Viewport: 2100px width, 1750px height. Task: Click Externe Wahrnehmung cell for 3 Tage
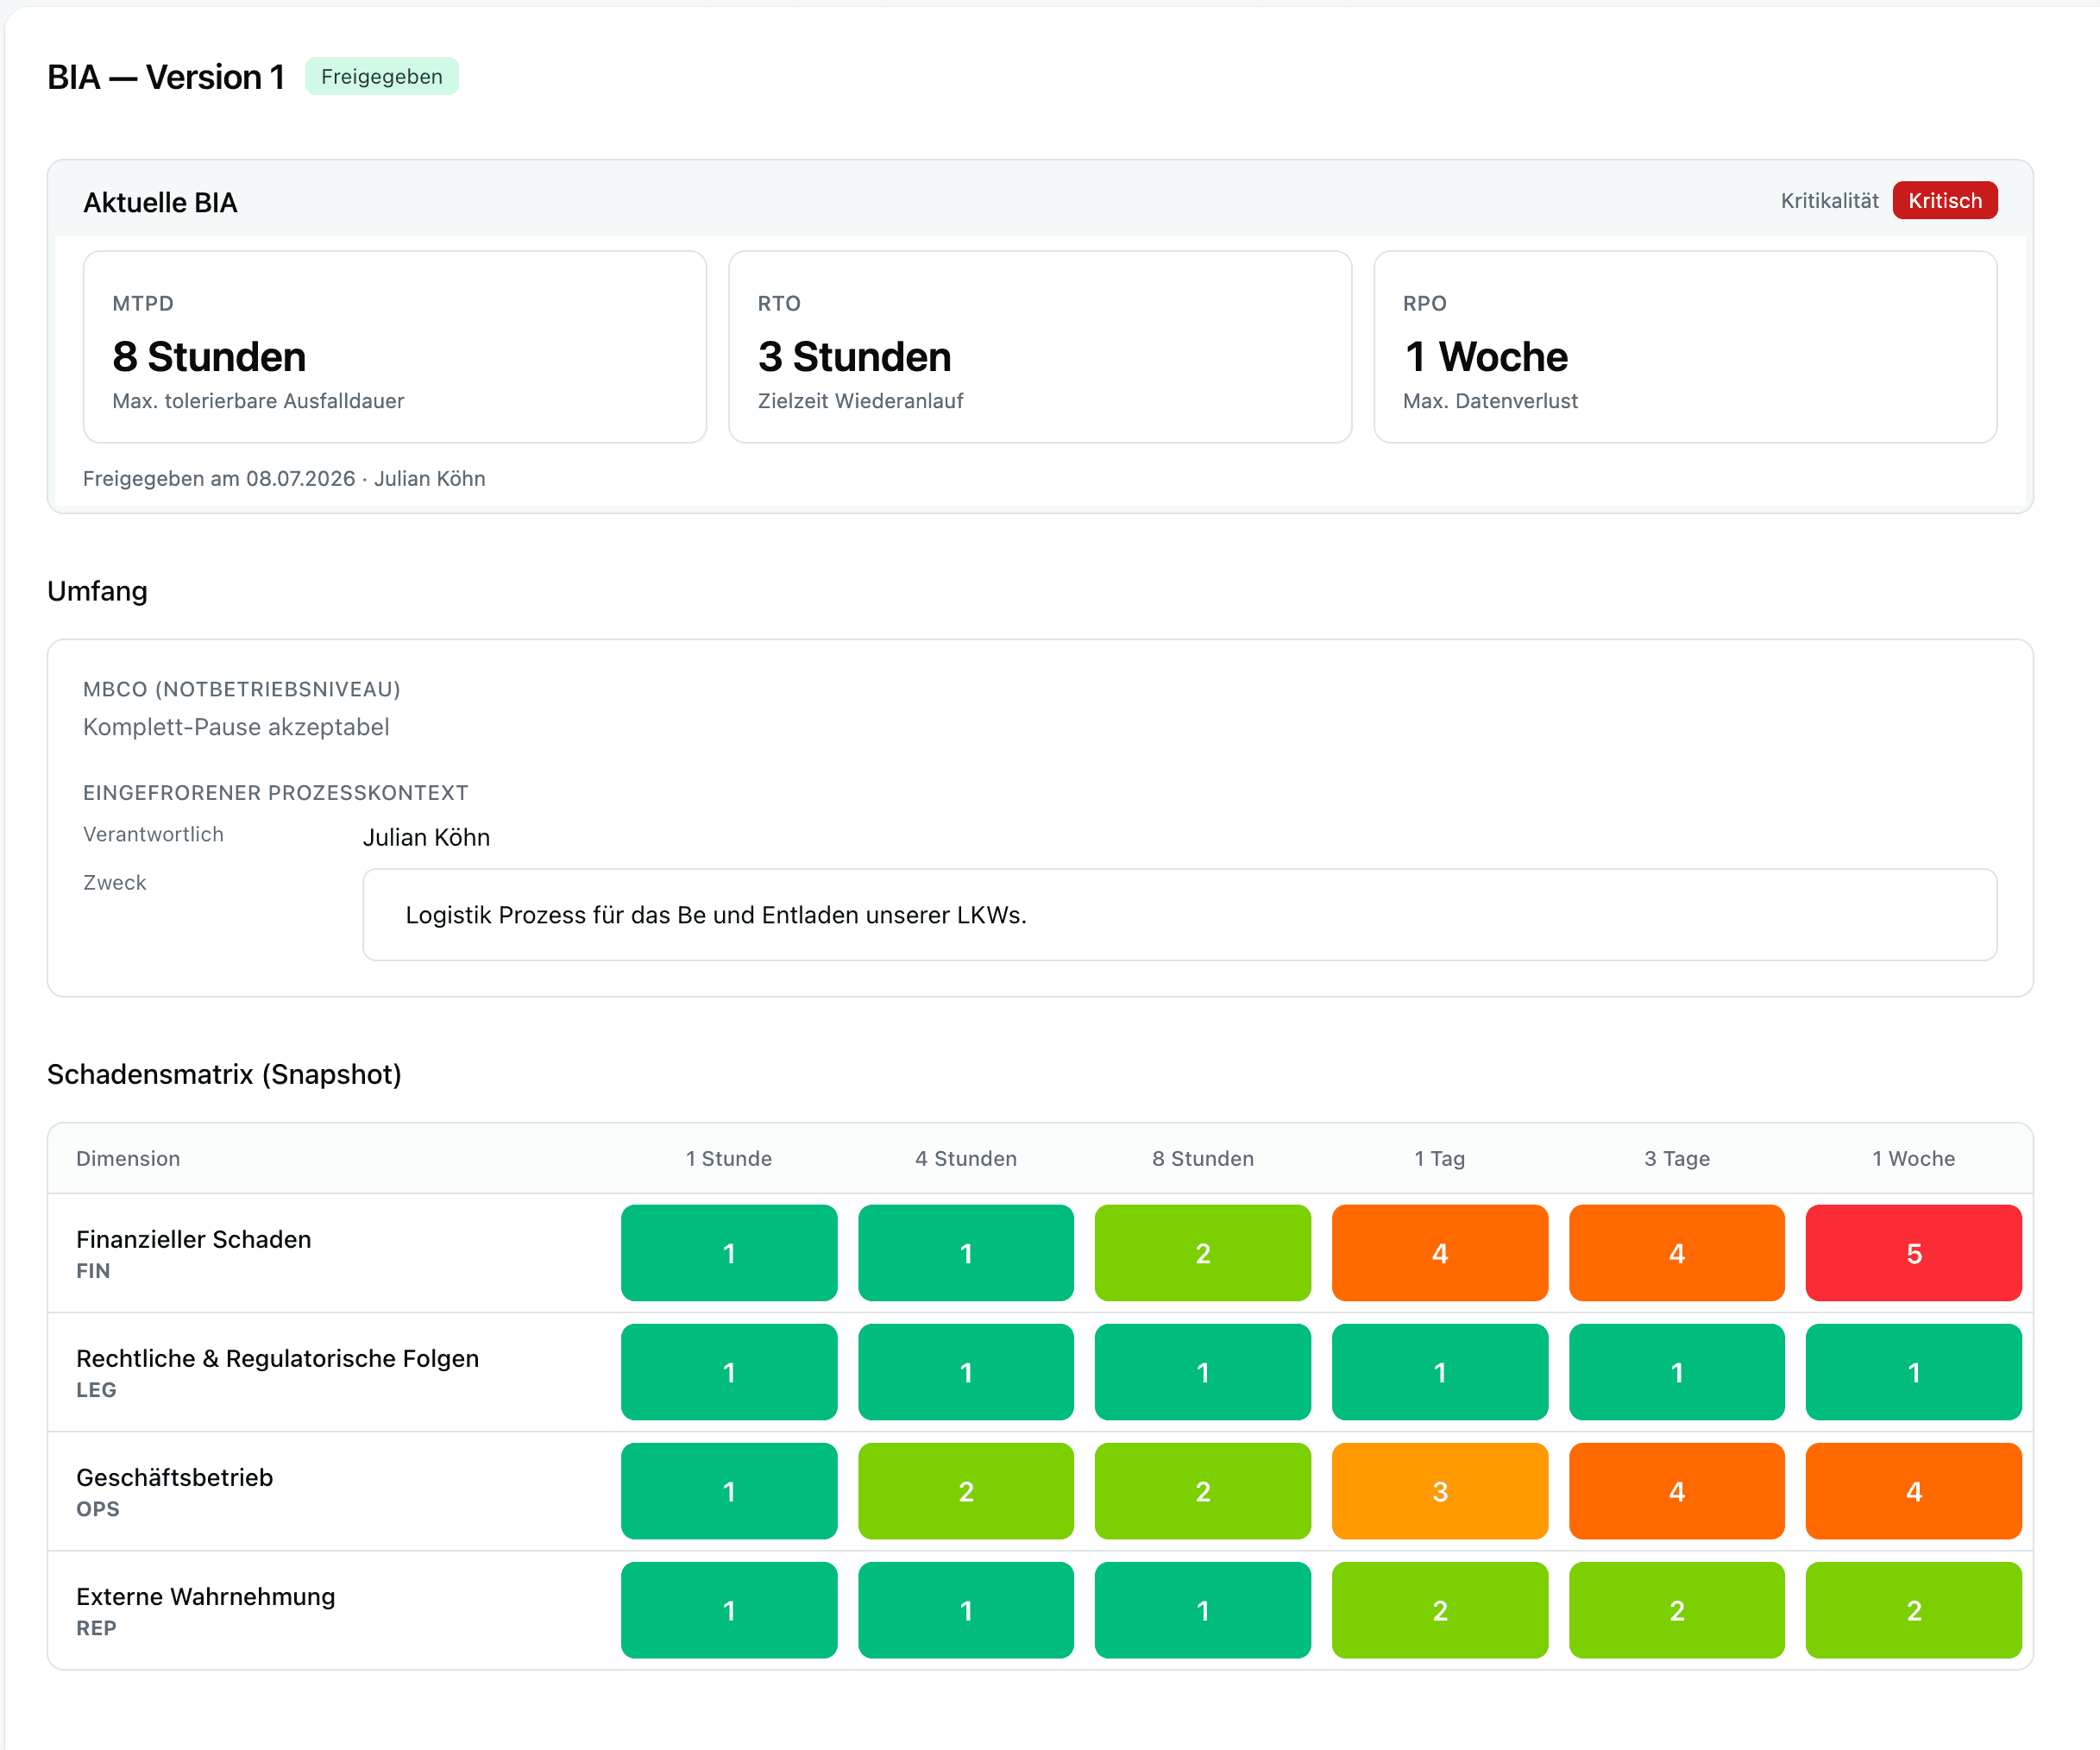(x=1677, y=1610)
